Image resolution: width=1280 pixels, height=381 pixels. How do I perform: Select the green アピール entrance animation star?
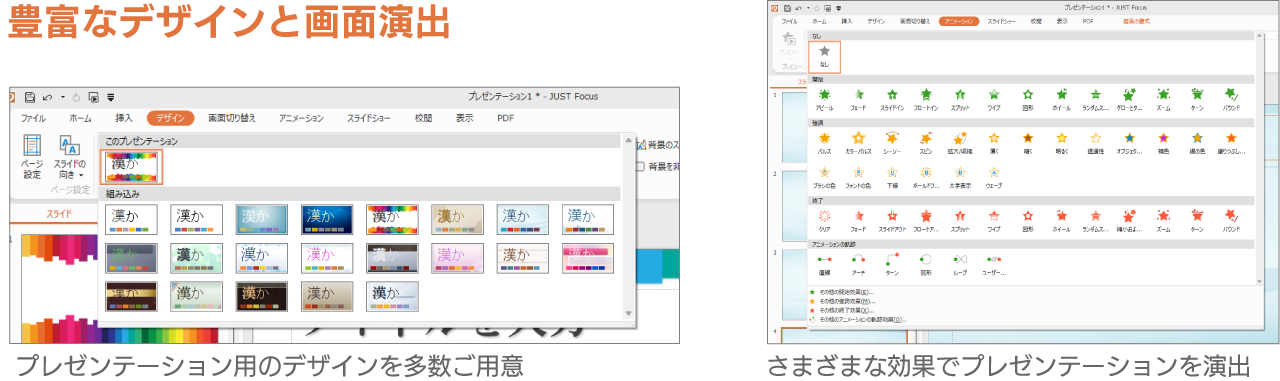coord(824,99)
